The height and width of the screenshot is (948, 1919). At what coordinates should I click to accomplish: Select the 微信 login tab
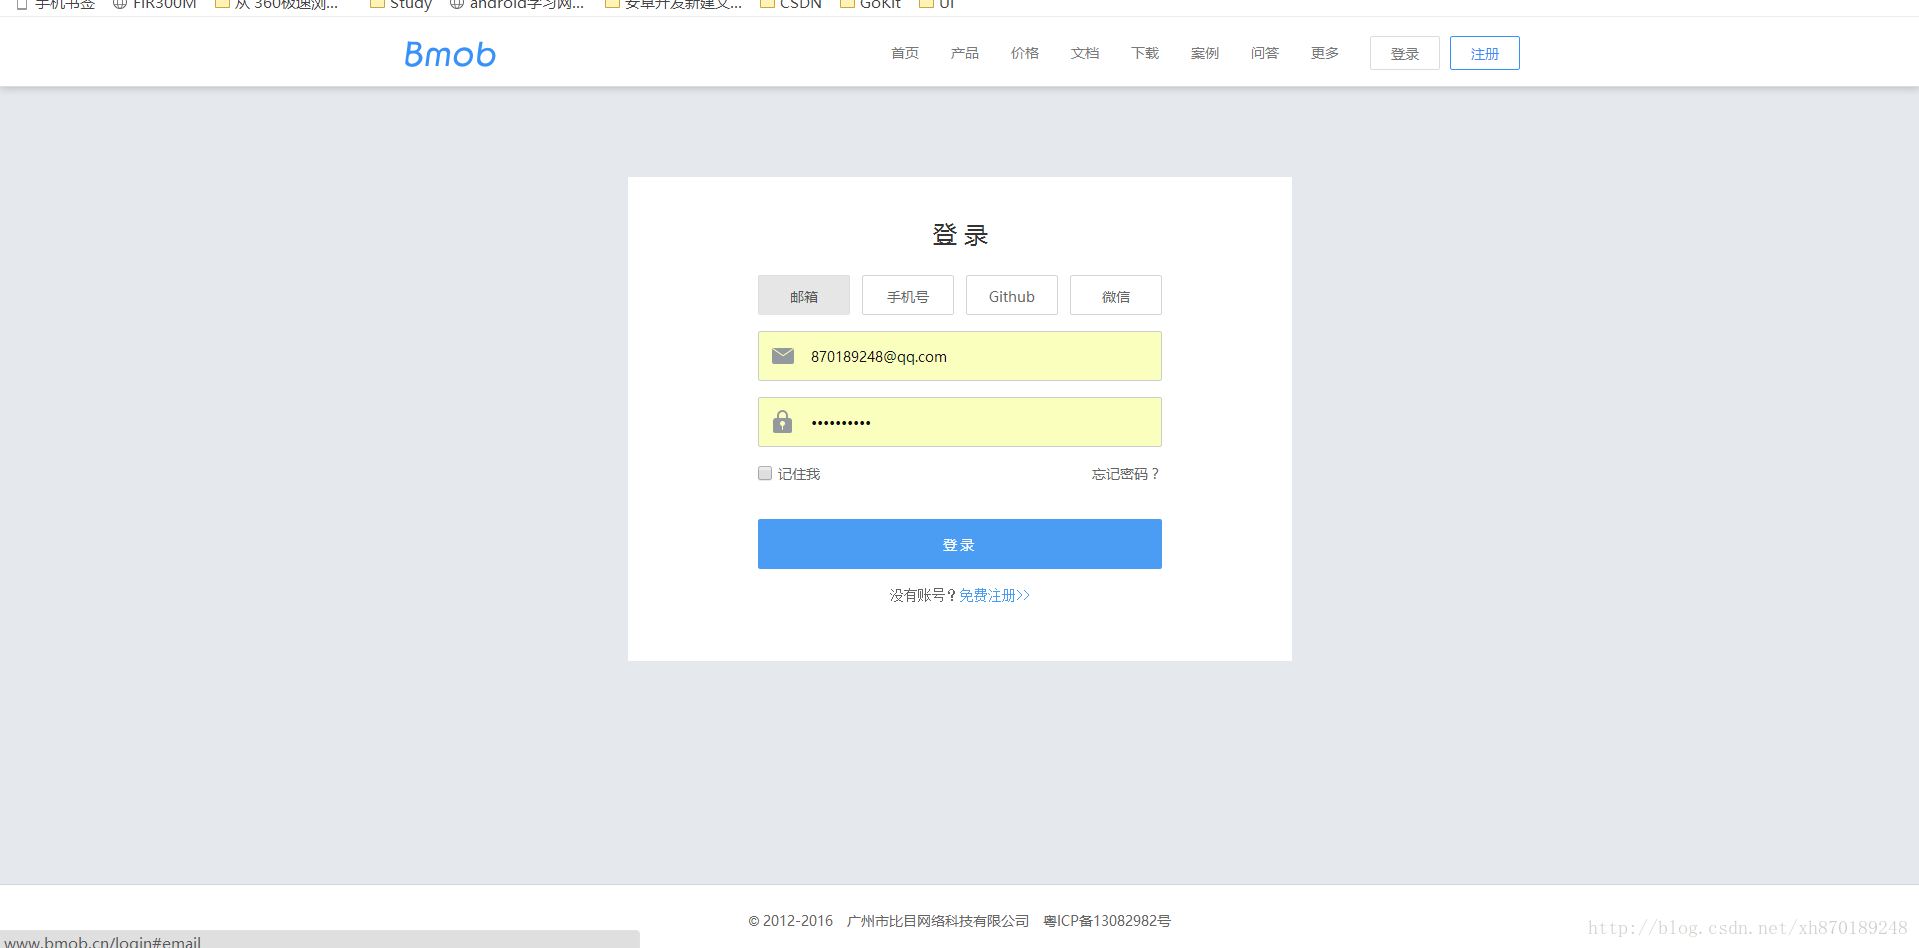(1116, 295)
